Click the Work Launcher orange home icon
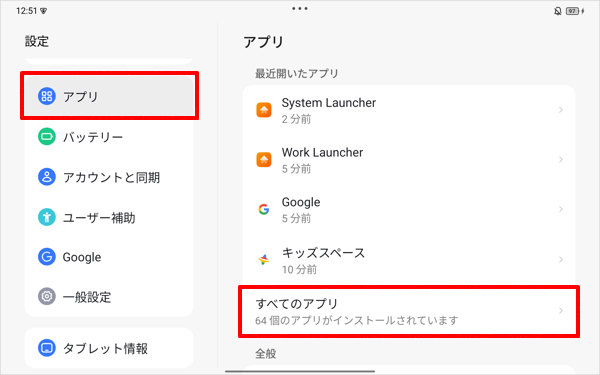The width and height of the screenshot is (600, 375). click(x=264, y=160)
